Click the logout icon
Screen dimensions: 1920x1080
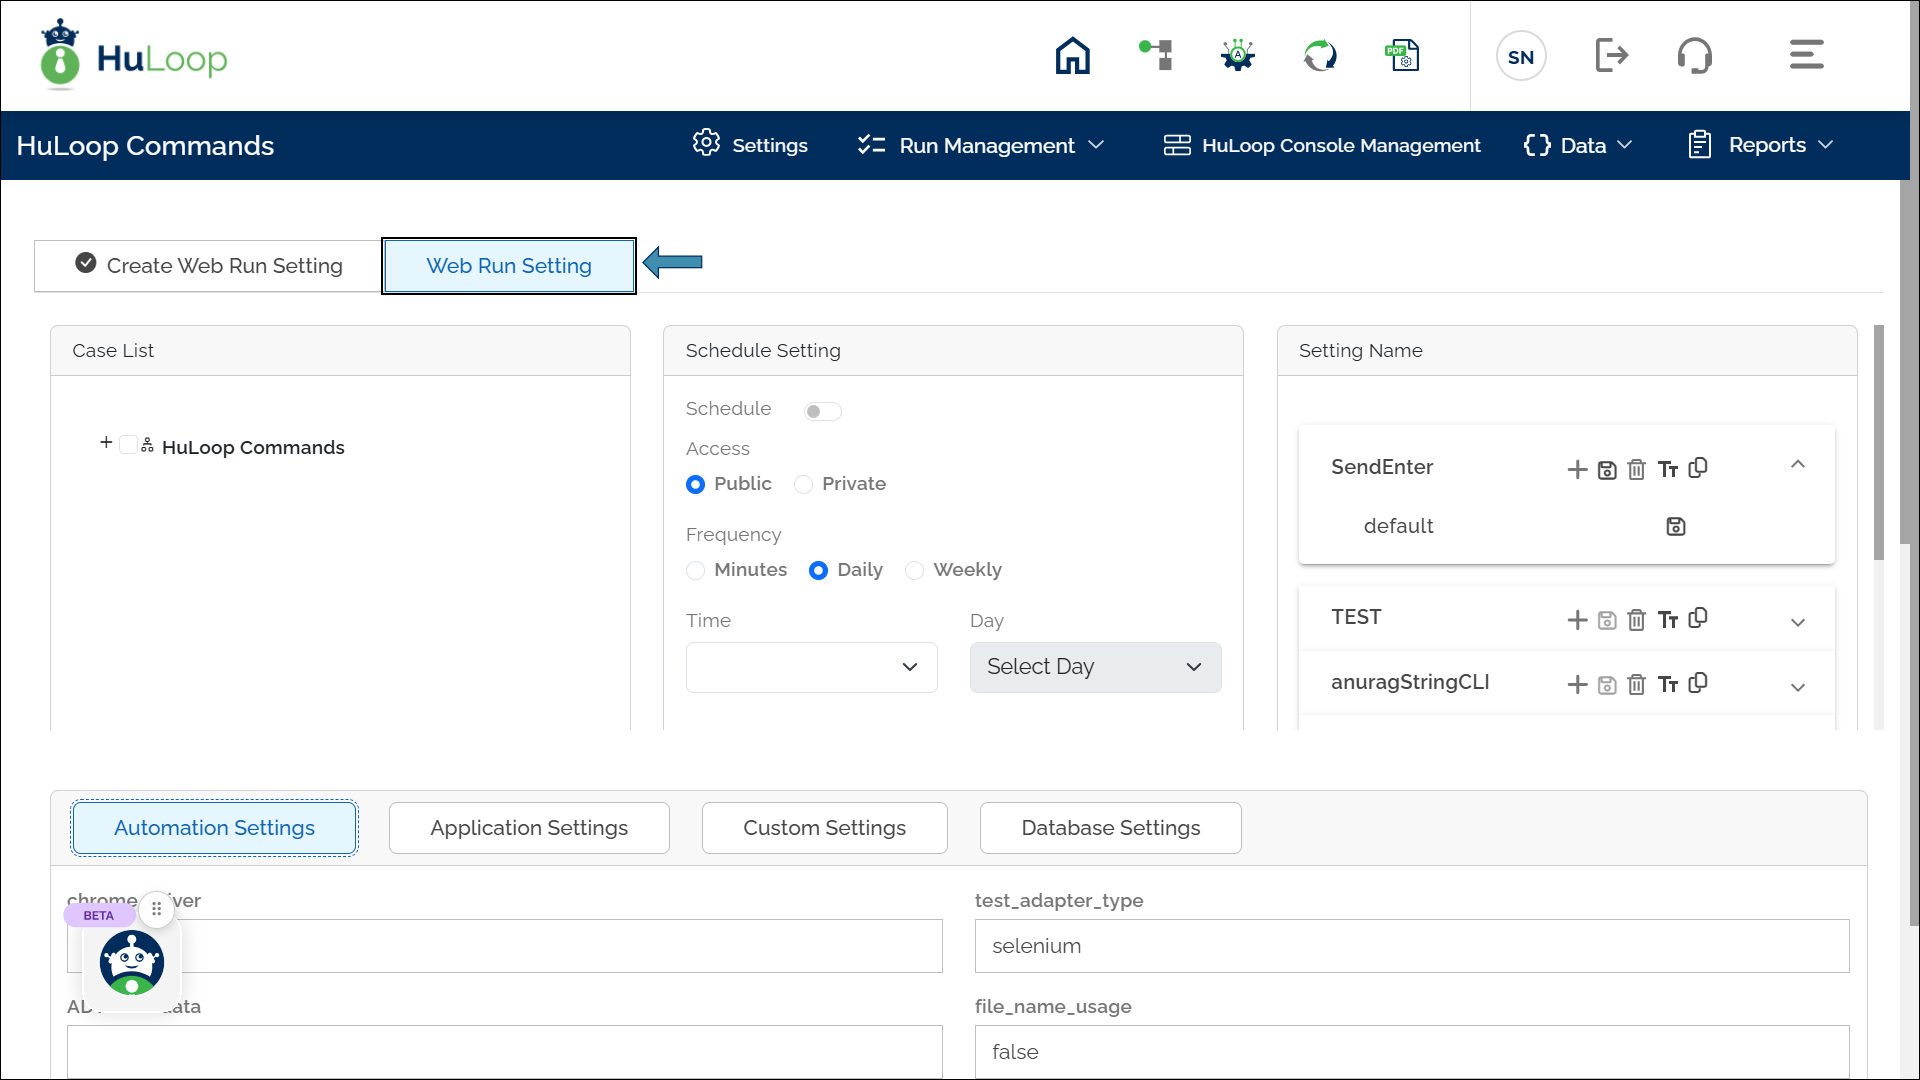click(x=1611, y=56)
